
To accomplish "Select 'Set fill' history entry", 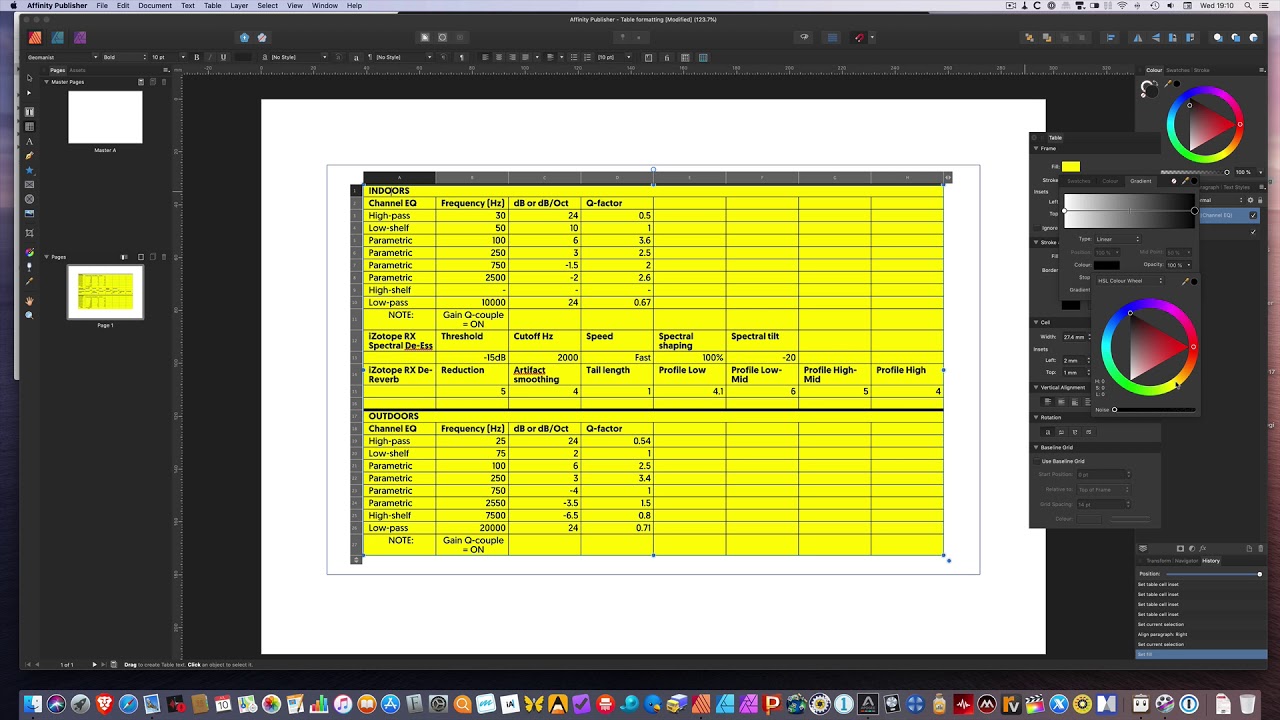I will click(1200, 654).
